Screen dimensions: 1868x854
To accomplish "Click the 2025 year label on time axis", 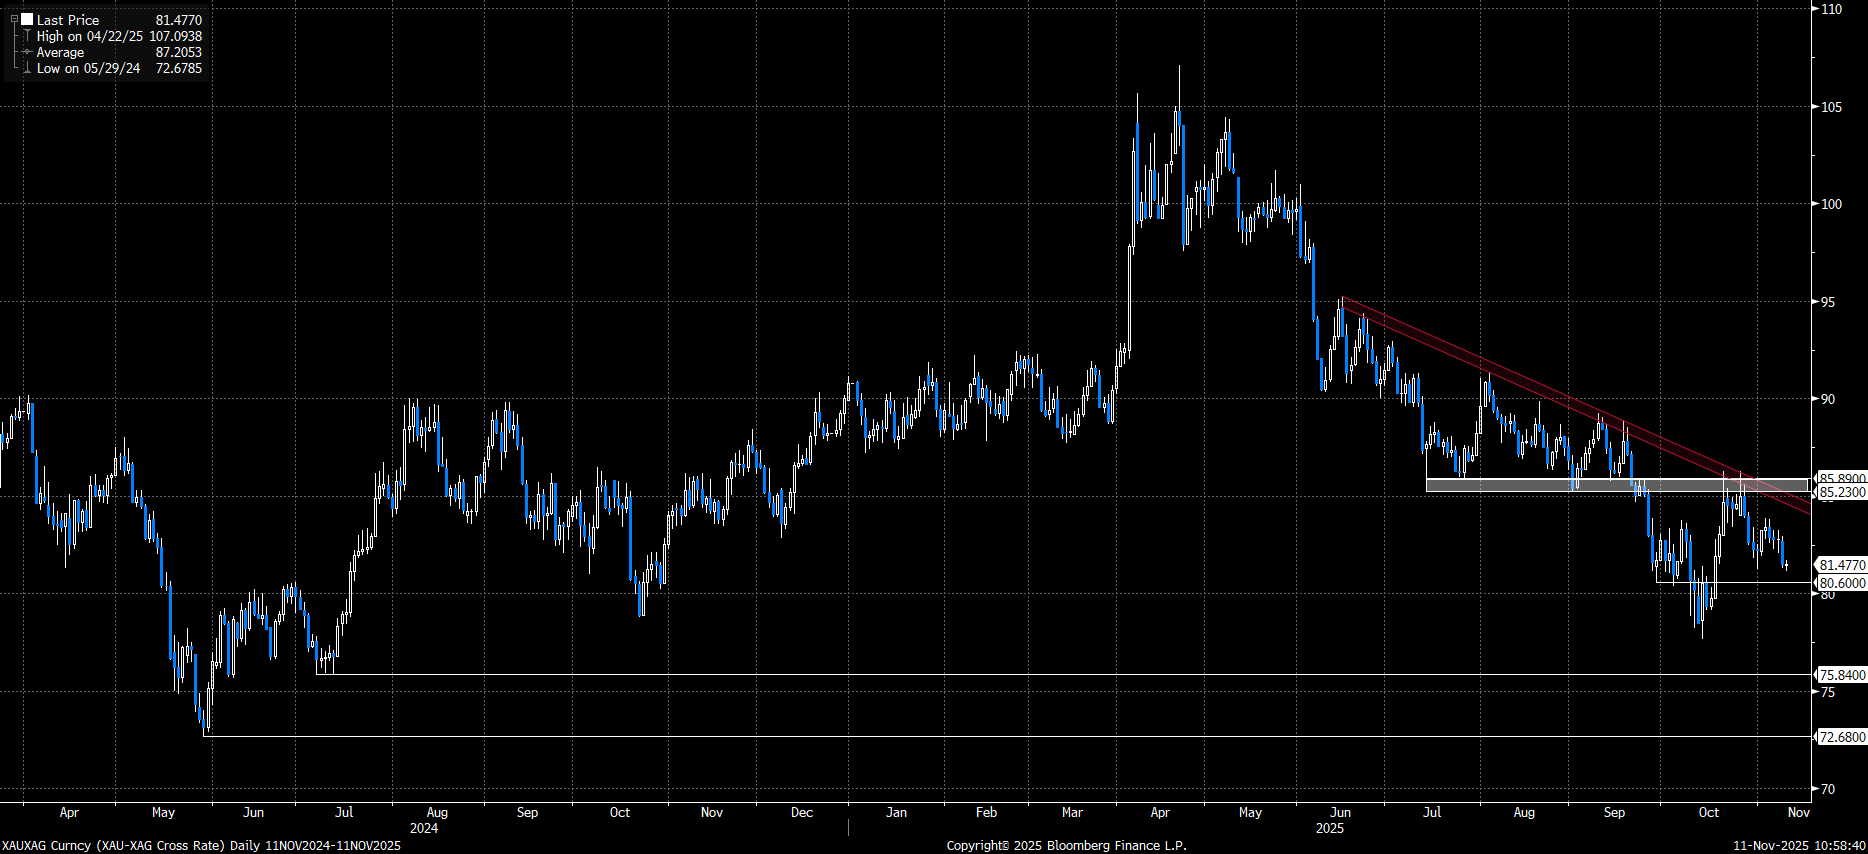I will tap(1329, 828).
